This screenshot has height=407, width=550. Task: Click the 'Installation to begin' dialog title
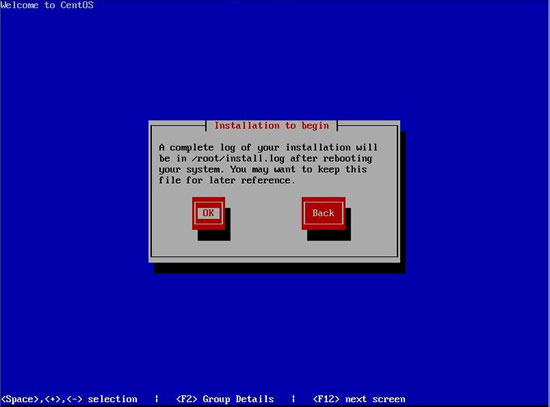[x=272, y=126]
